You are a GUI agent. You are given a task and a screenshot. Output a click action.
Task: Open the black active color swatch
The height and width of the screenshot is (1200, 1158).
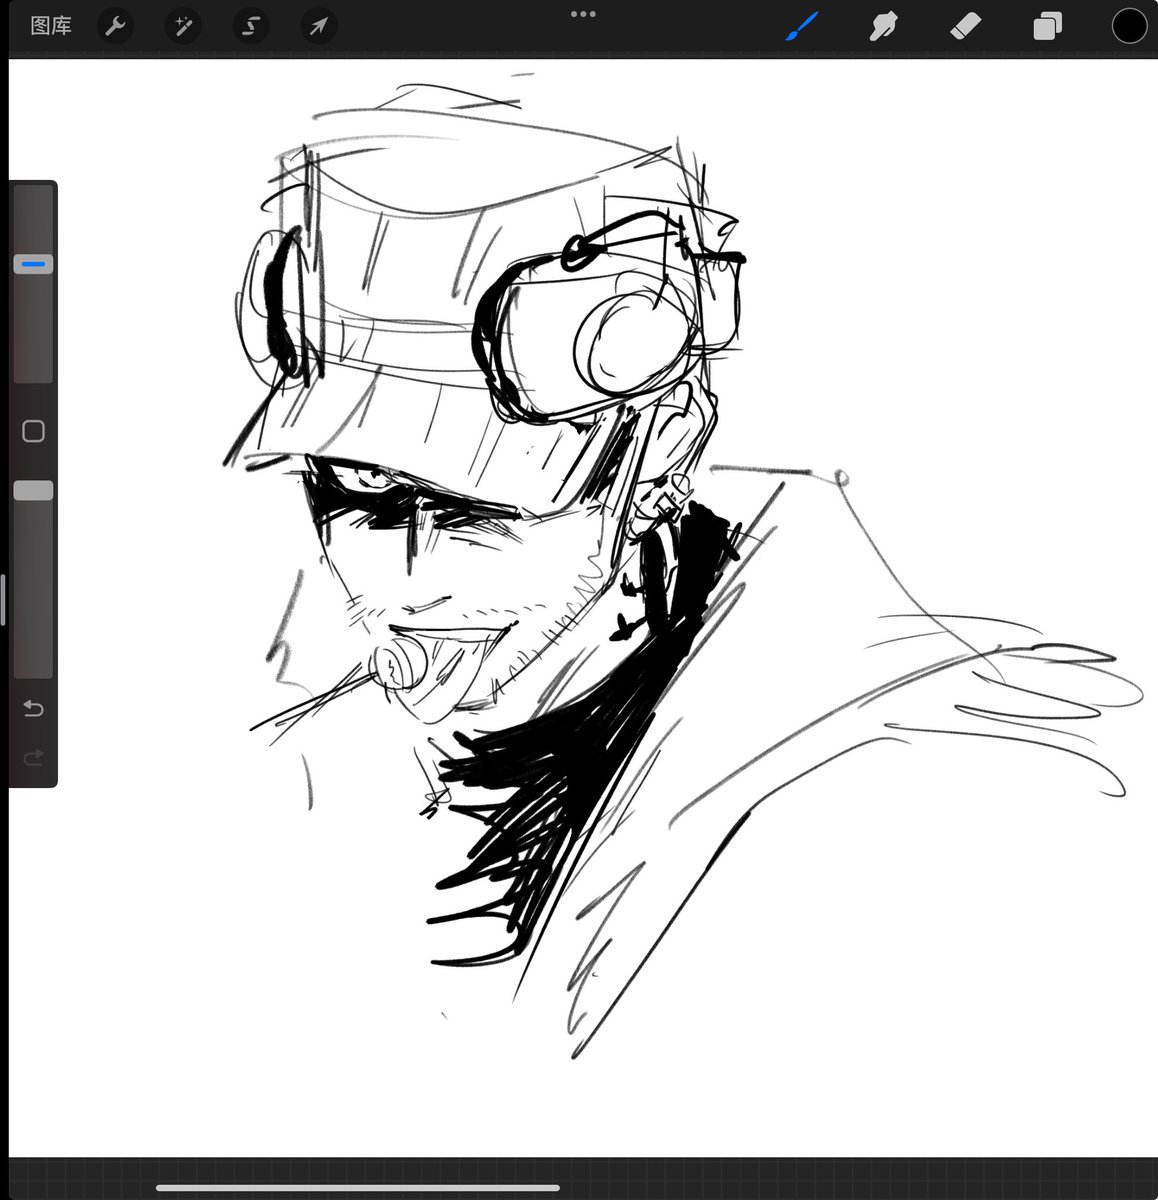pos(1130,27)
